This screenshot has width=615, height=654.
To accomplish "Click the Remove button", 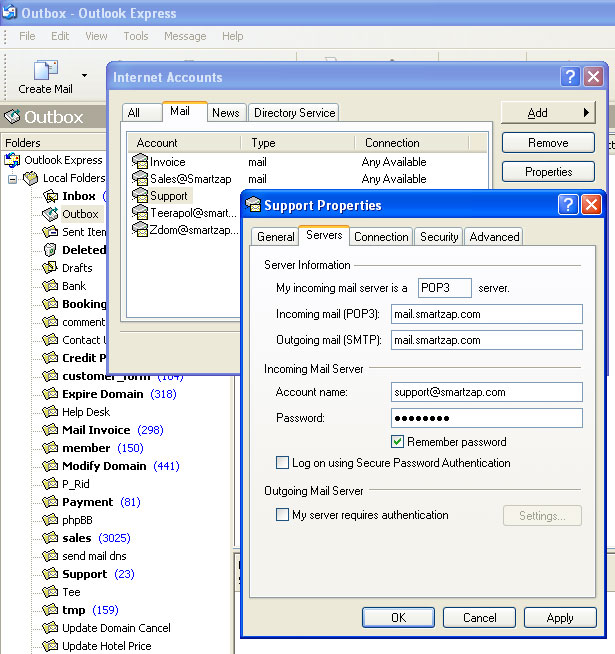I will click(548, 143).
